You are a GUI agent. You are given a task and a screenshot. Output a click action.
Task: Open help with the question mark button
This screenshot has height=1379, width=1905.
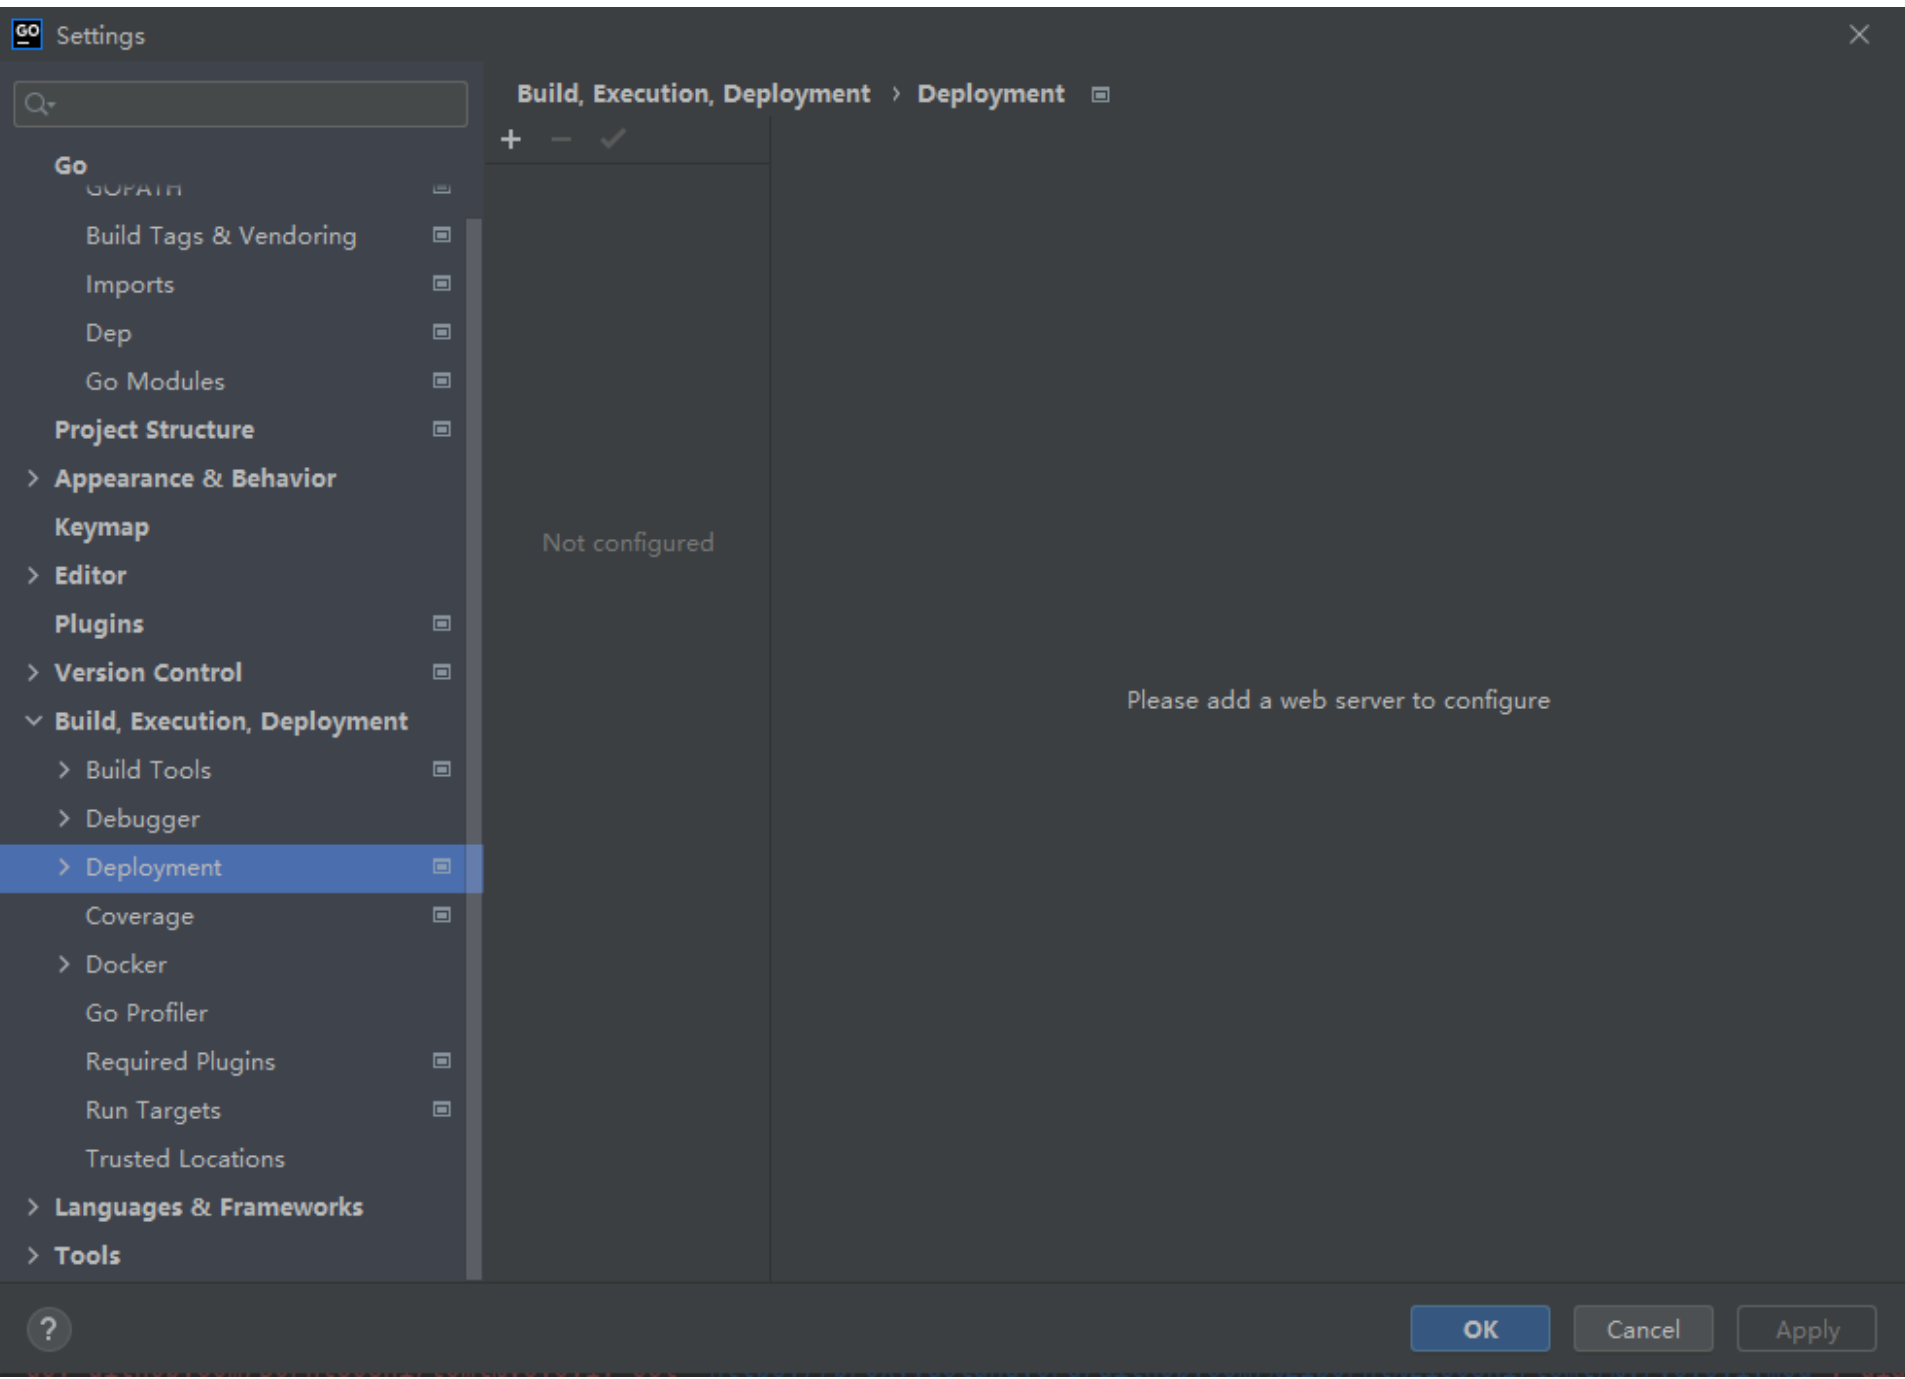pyautogui.click(x=49, y=1329)
